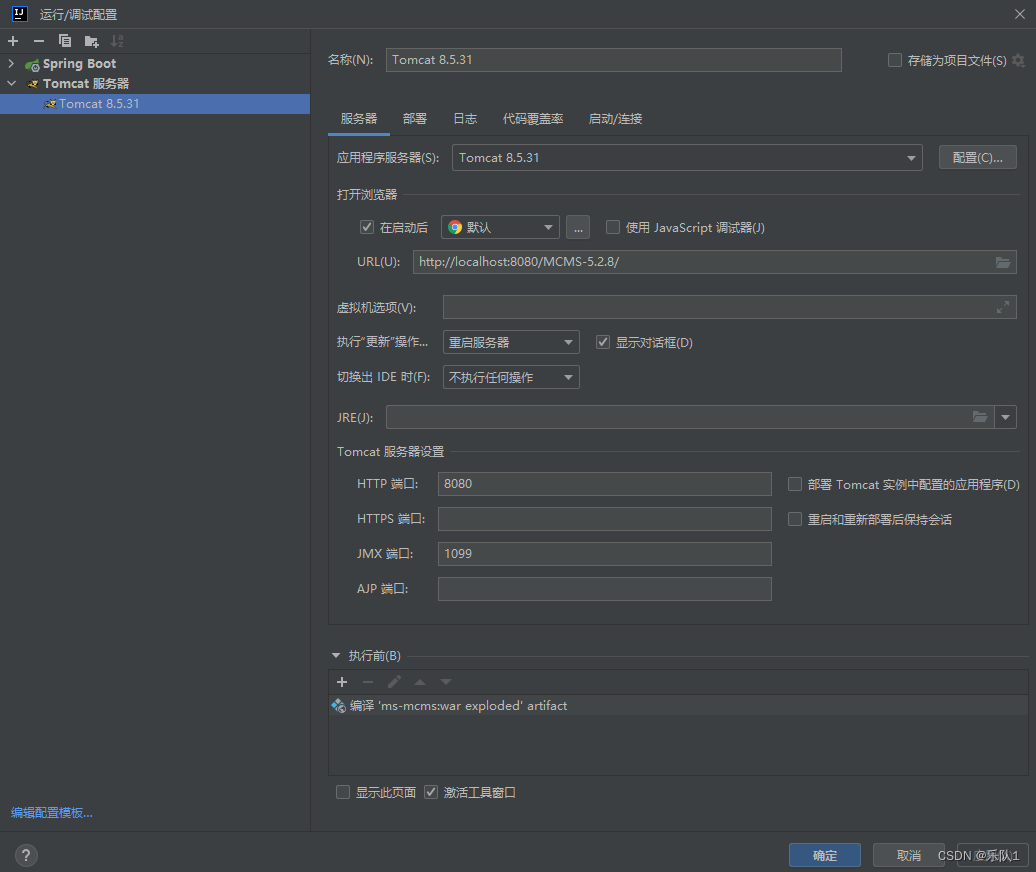Click the expand-field icon beside 虚拟机选项 input
Viewport: 1036px width, 872px height.
(1003, 307)
